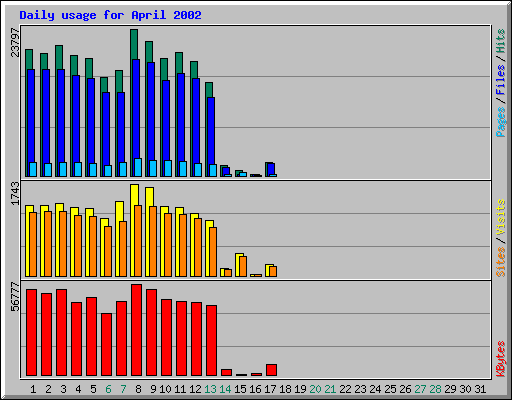Viewport: 512px width, 400px height.
Task: Click day 26 on the x-axis
Action: [x=405, y=389]
